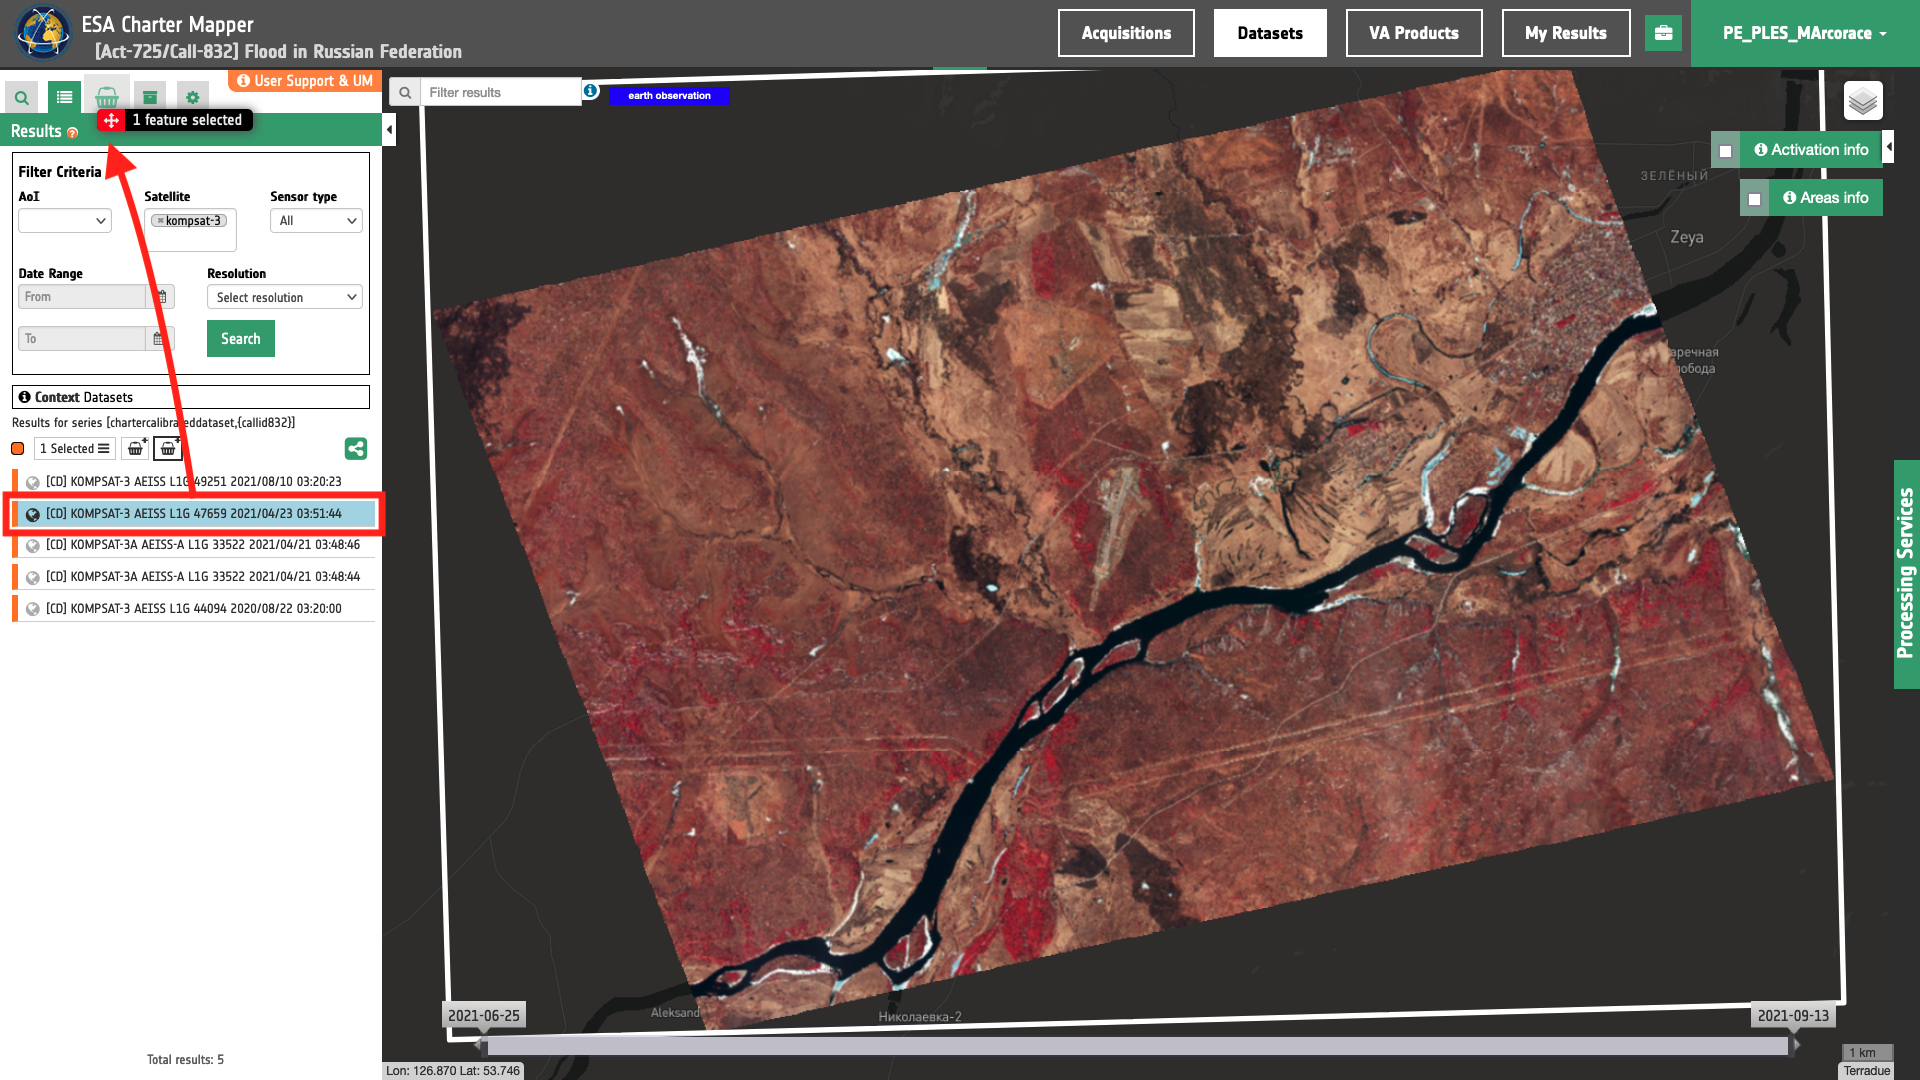The width and height of the screenshot is (1920, 1080).
Task: Open the settings gear icon tab
Action: pos(193,97)
